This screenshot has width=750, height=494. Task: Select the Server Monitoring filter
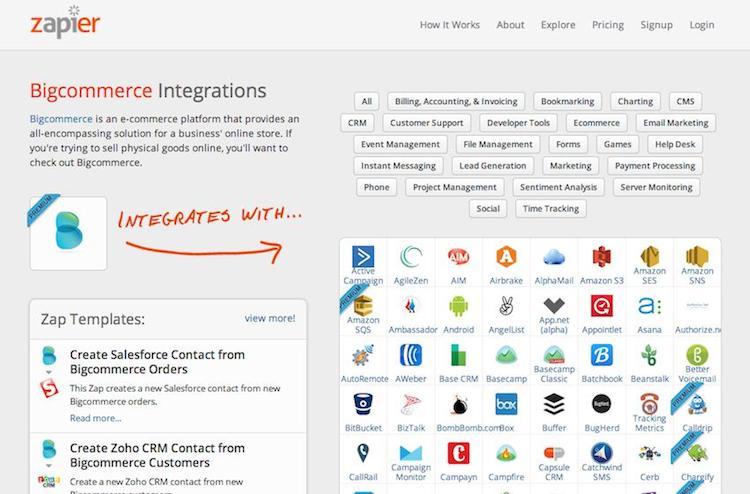point(656,187)
